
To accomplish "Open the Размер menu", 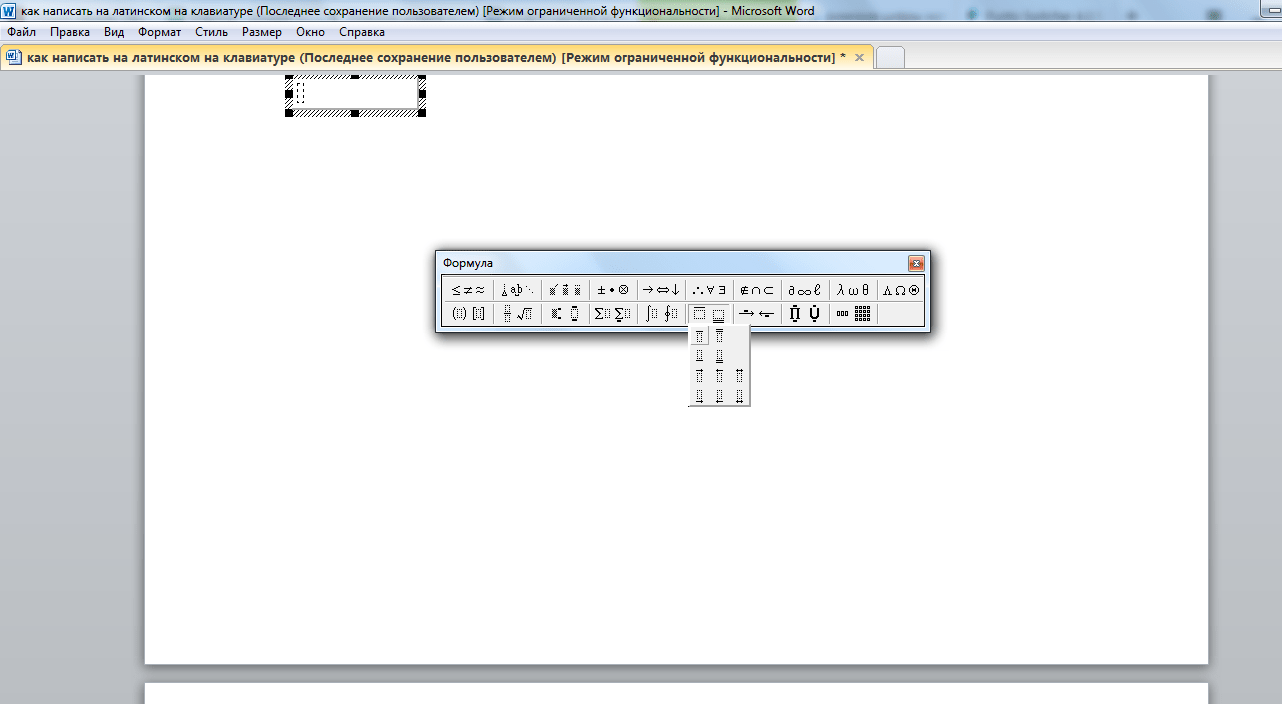I will click(262, 32).
